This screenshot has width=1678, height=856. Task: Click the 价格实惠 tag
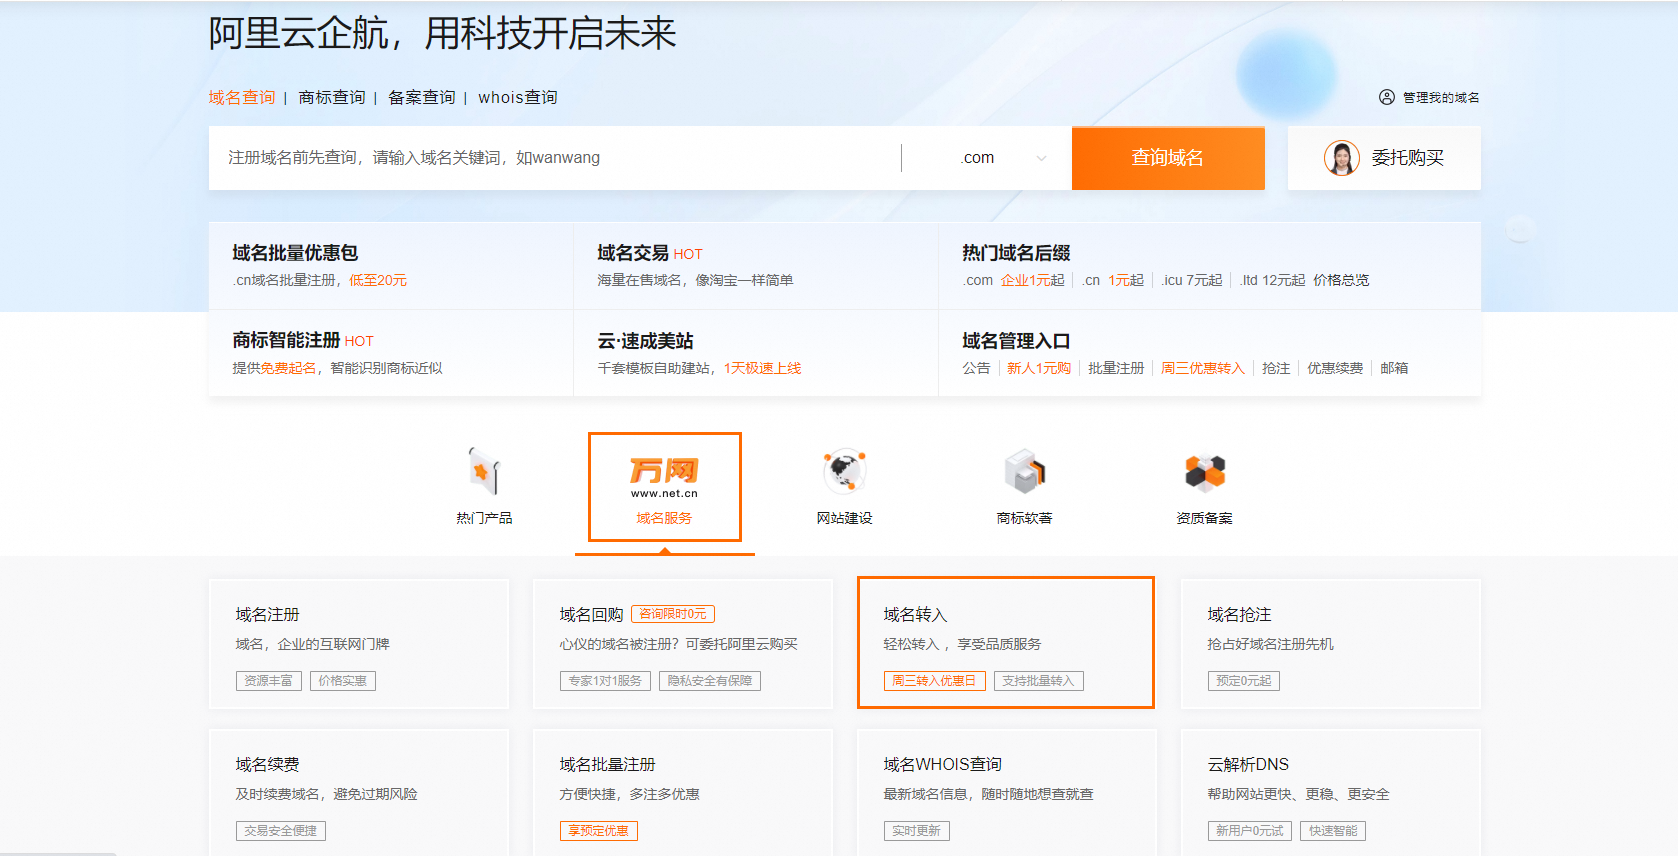pyautogui.click(x=343, y=681)
